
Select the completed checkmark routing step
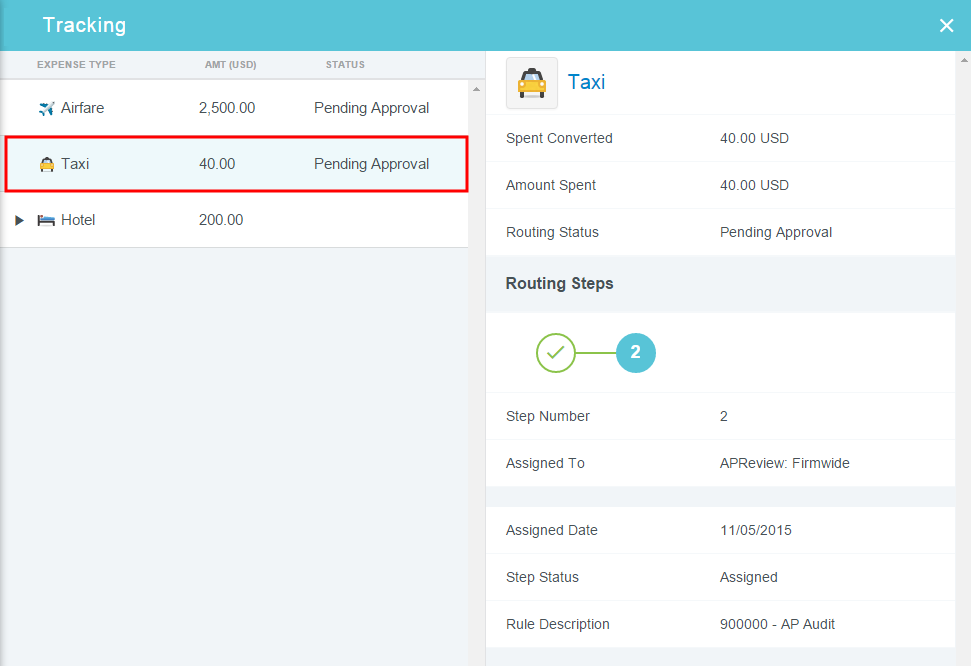tap(556, 352)
